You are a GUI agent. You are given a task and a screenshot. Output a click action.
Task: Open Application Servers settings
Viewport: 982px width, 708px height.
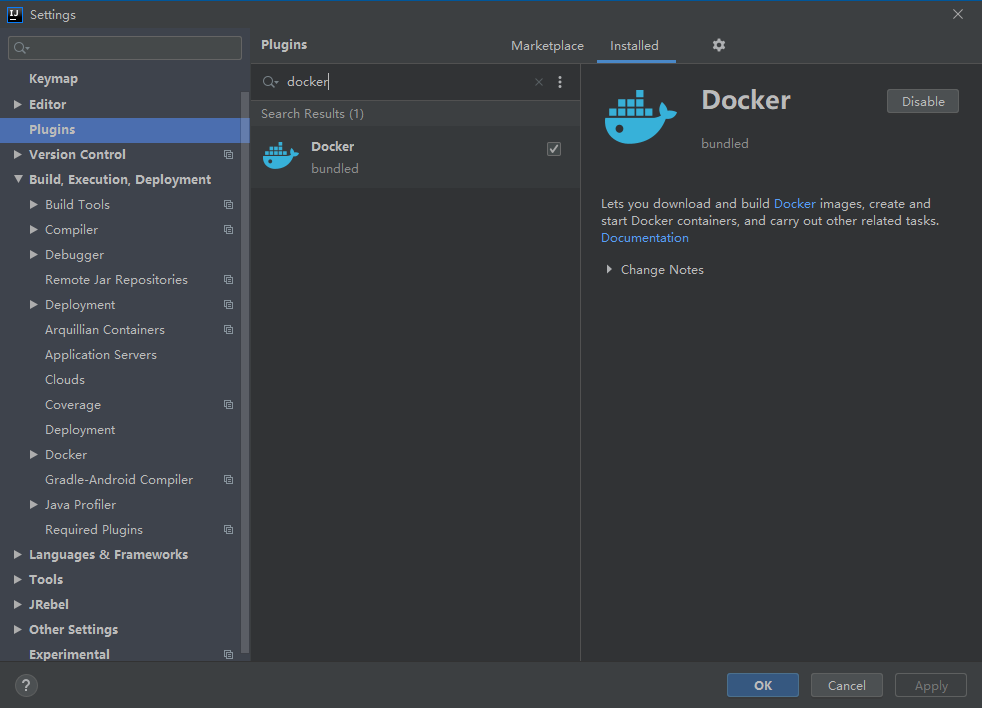click(x=101, y=355)
